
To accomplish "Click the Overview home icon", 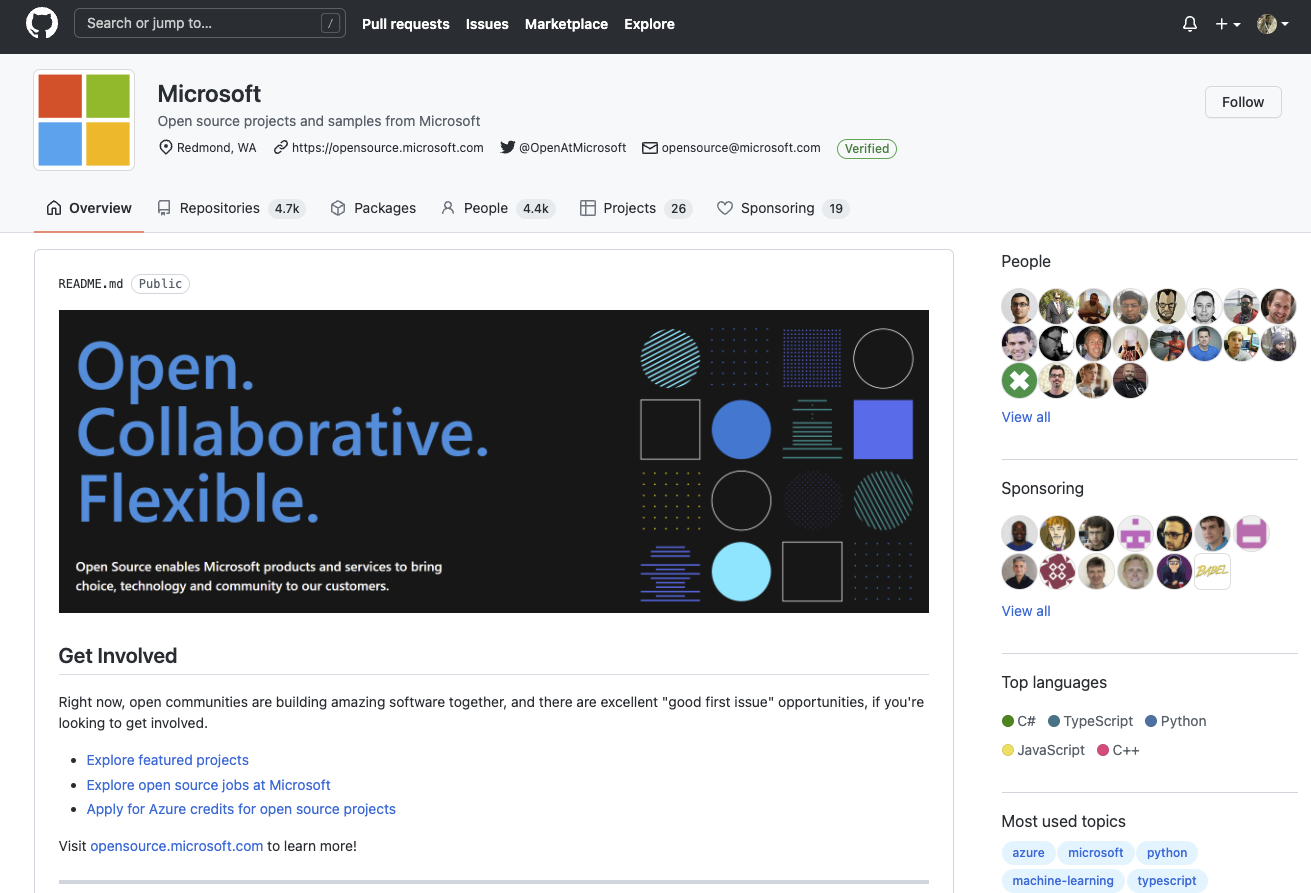I will click(54, 208).
